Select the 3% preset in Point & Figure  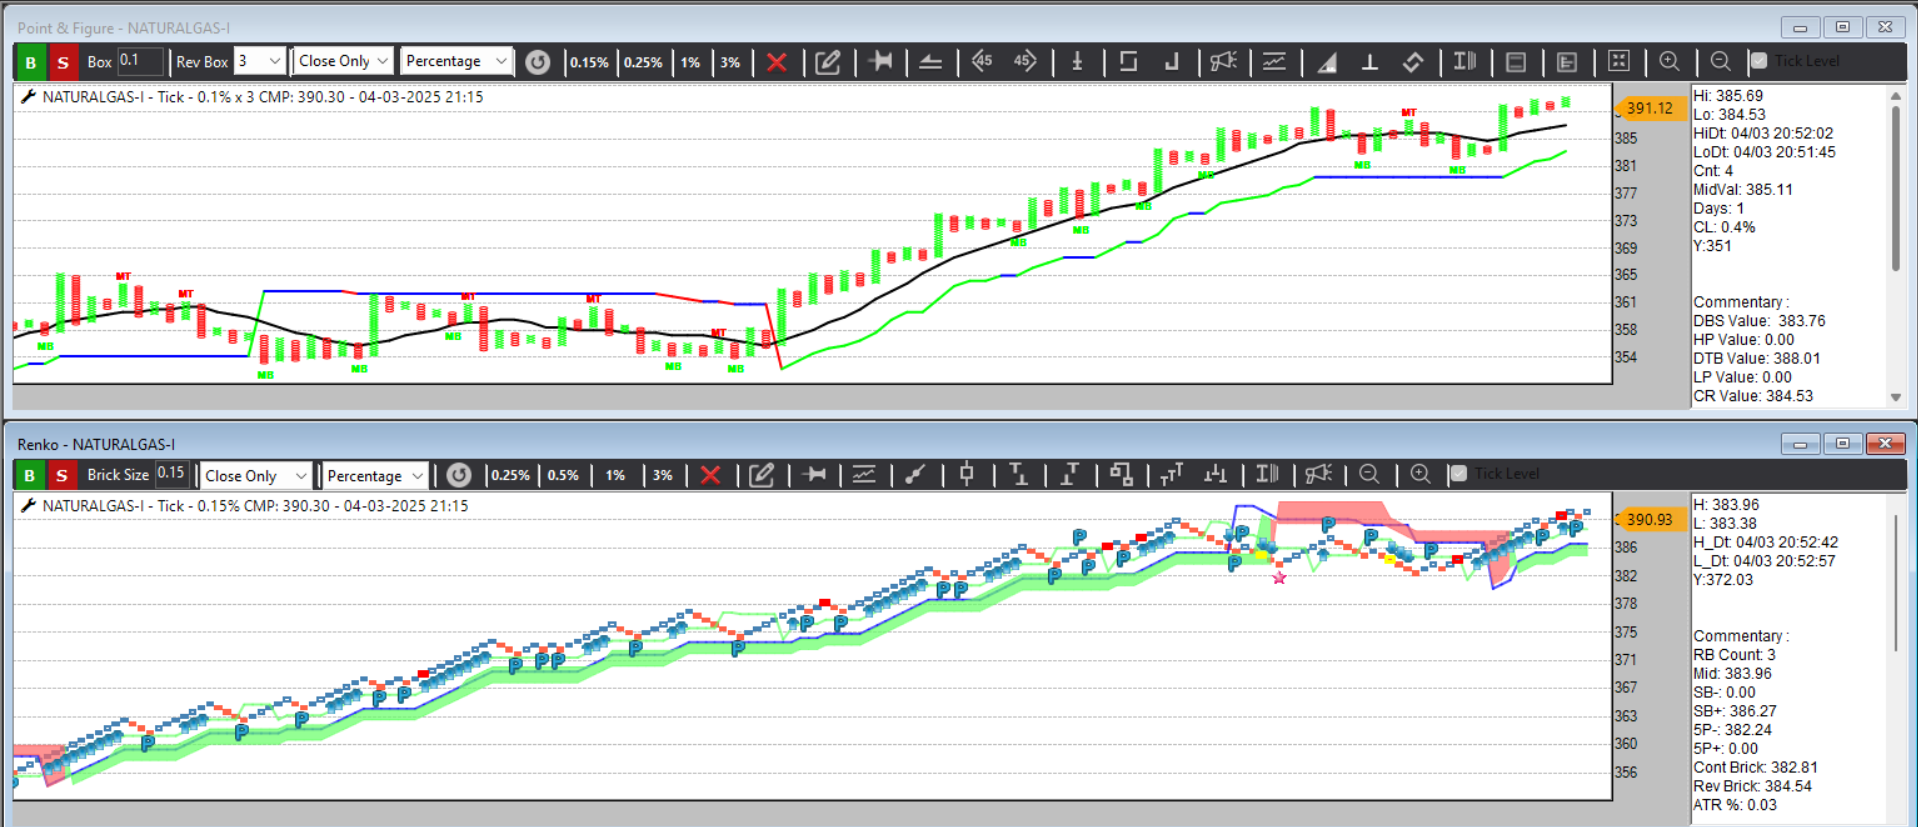(731, 62)
